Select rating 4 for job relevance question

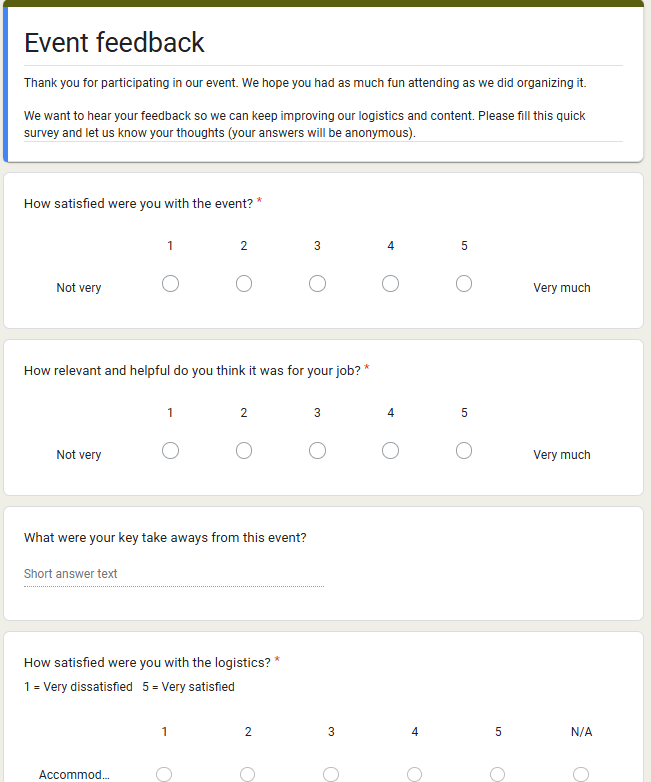pos(390,451)
